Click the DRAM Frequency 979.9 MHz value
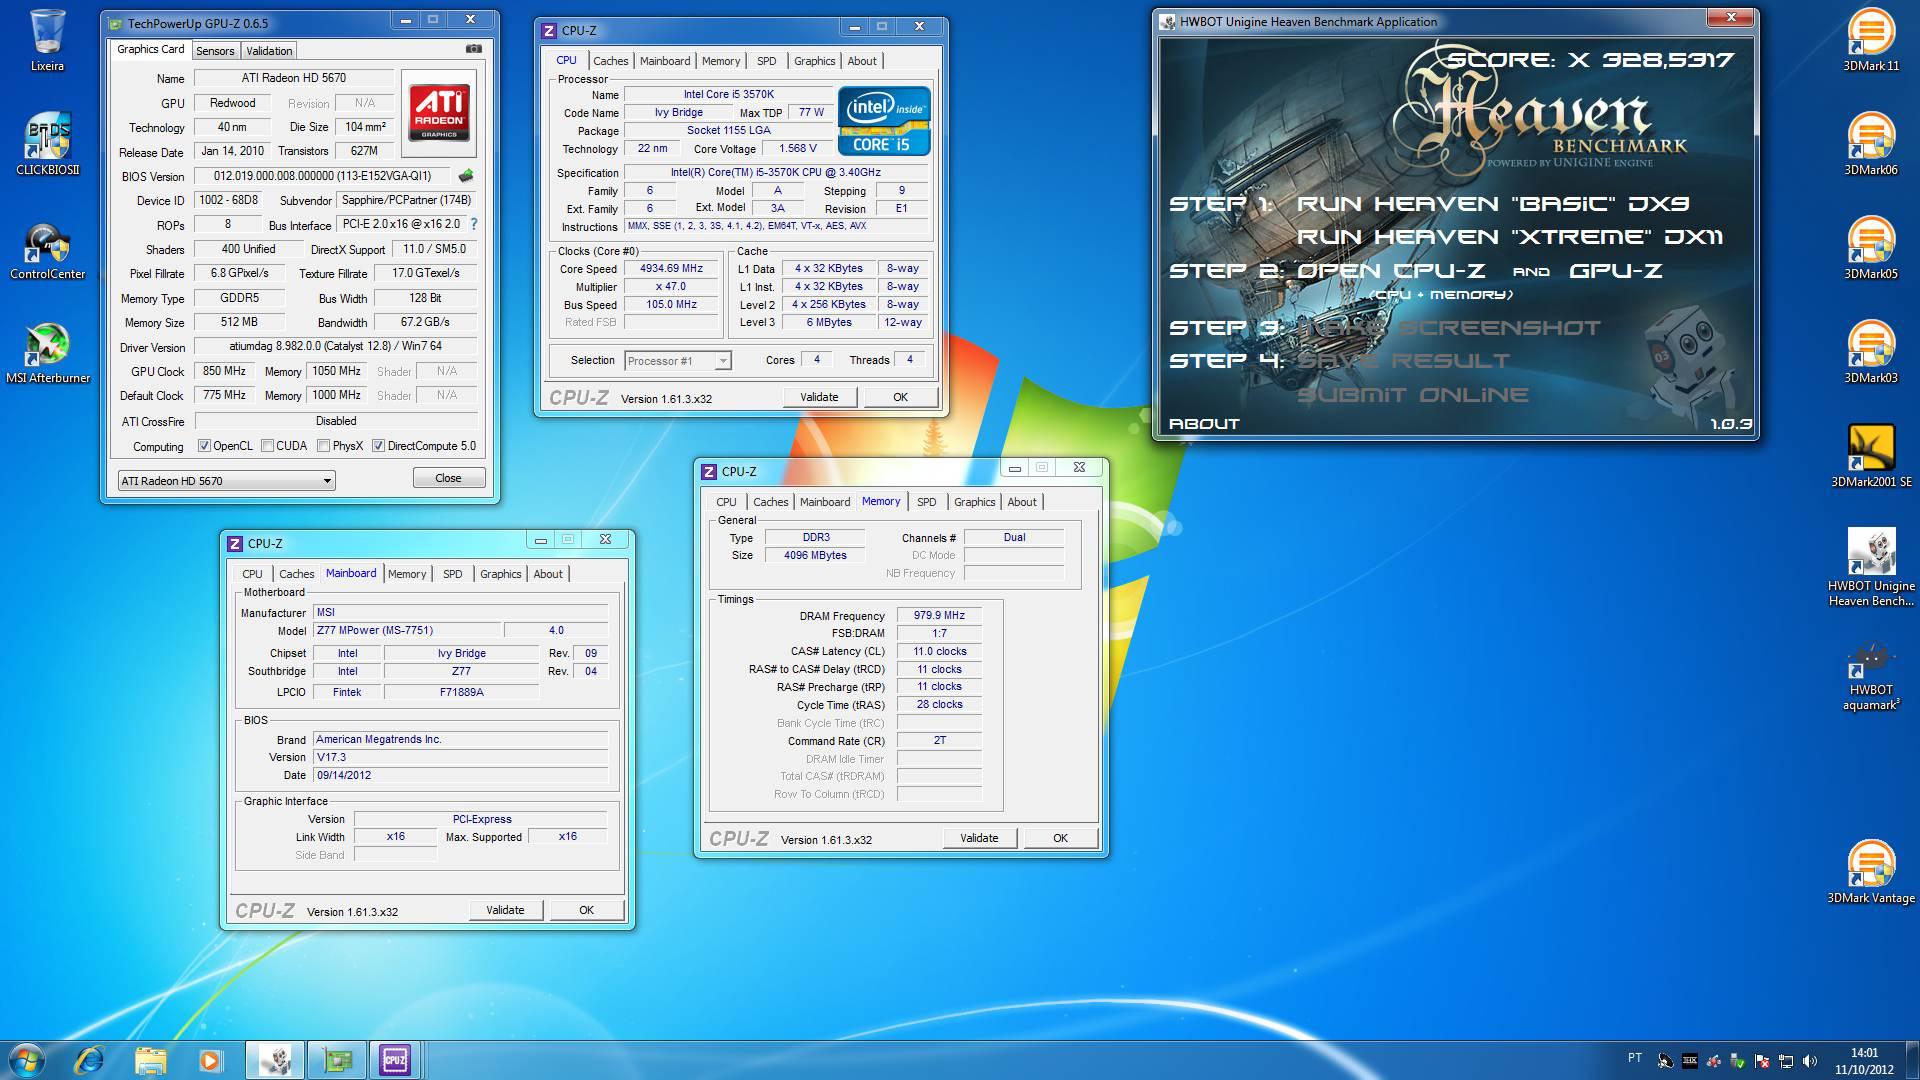 pos(939,616)
